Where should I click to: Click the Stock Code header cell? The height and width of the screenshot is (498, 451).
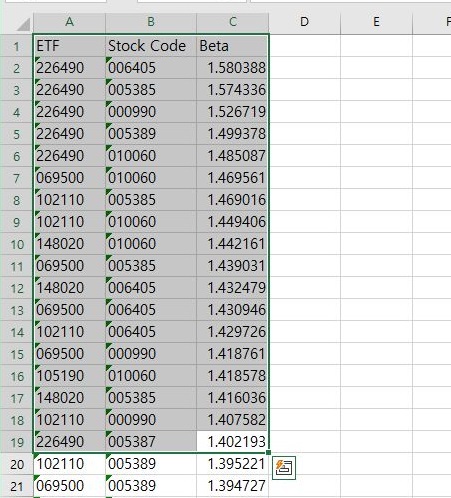[x=151, y=46]
